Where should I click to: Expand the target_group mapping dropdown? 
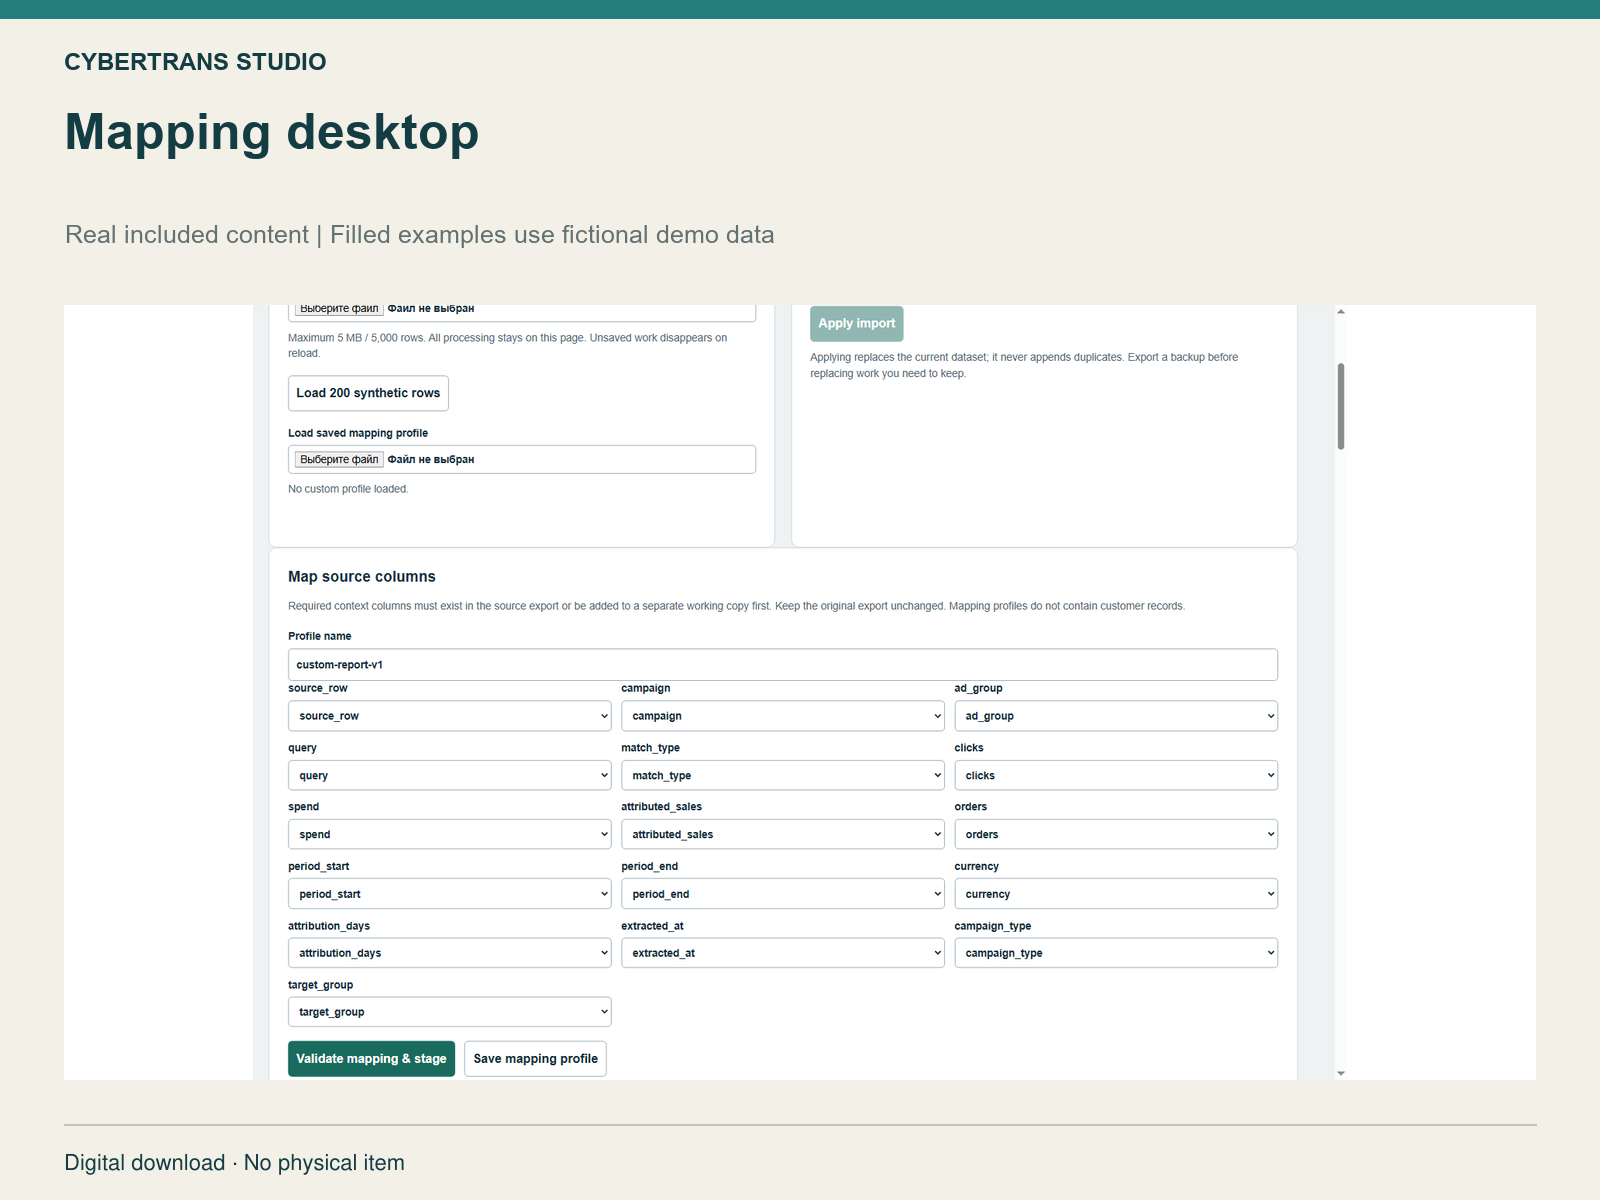[x=449, y=1012]
